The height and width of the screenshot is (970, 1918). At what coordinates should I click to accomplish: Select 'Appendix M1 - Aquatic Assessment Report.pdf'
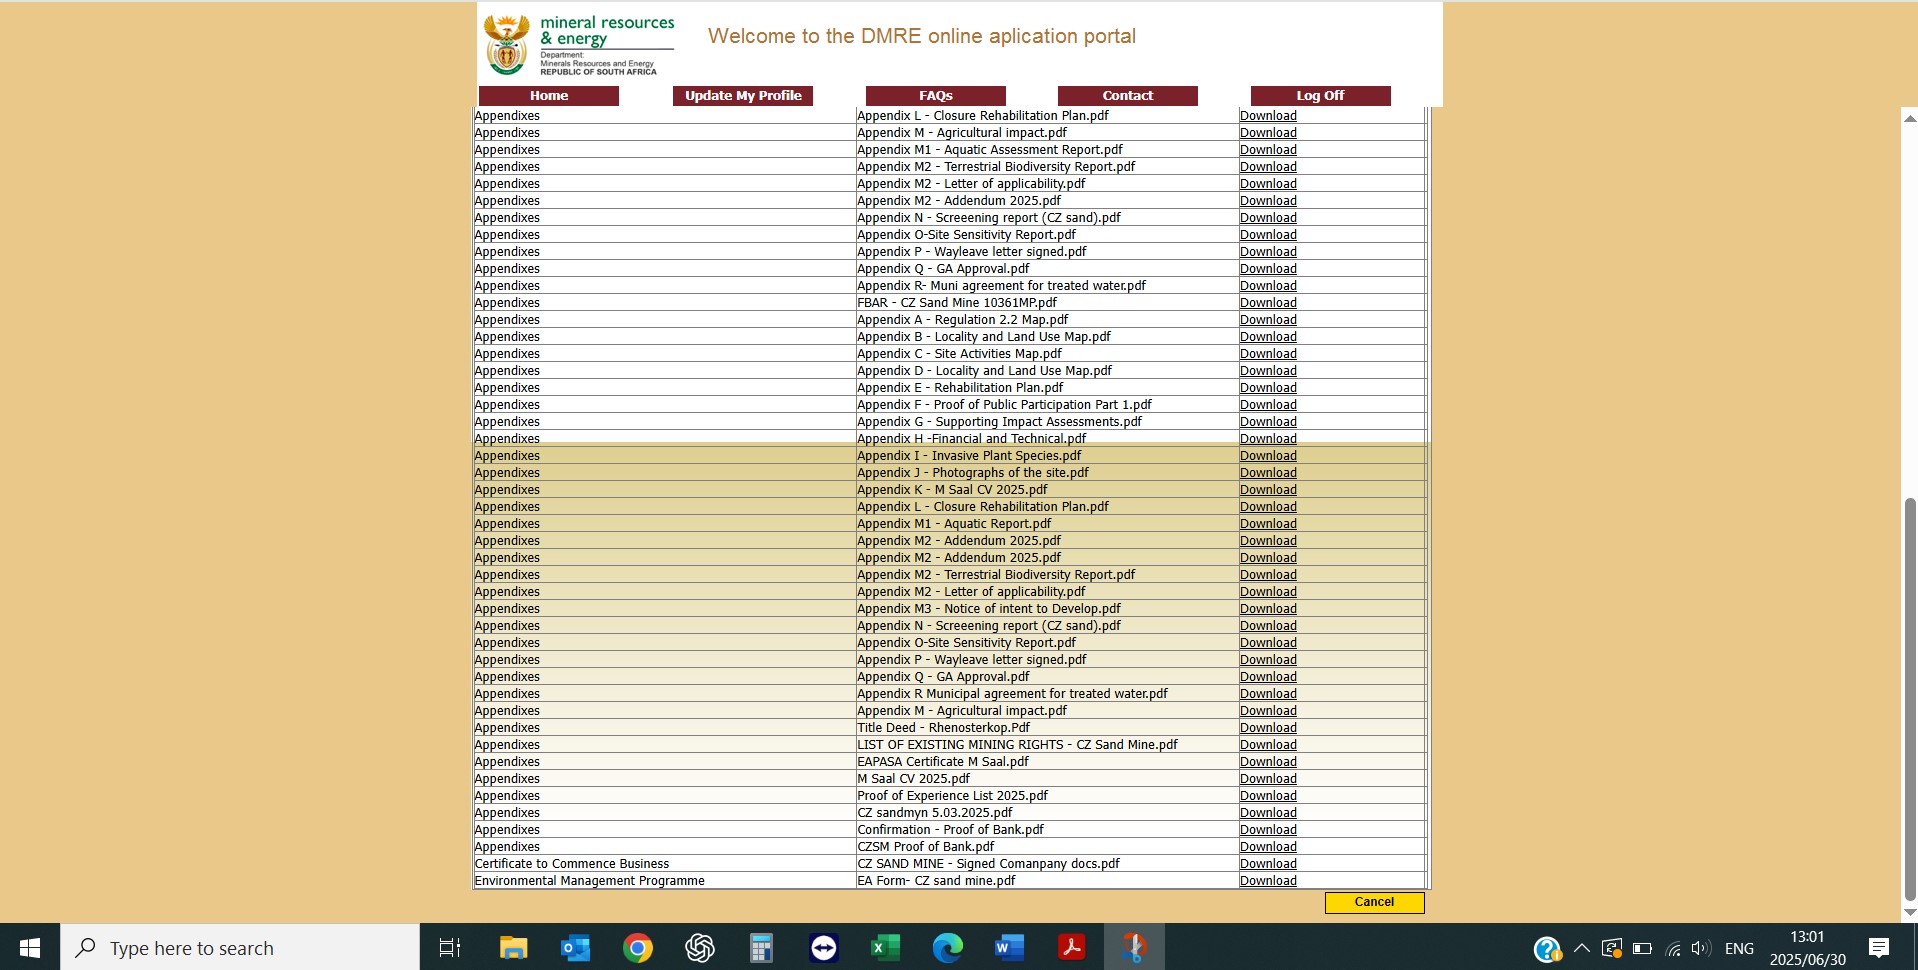[x=990, y=149]
